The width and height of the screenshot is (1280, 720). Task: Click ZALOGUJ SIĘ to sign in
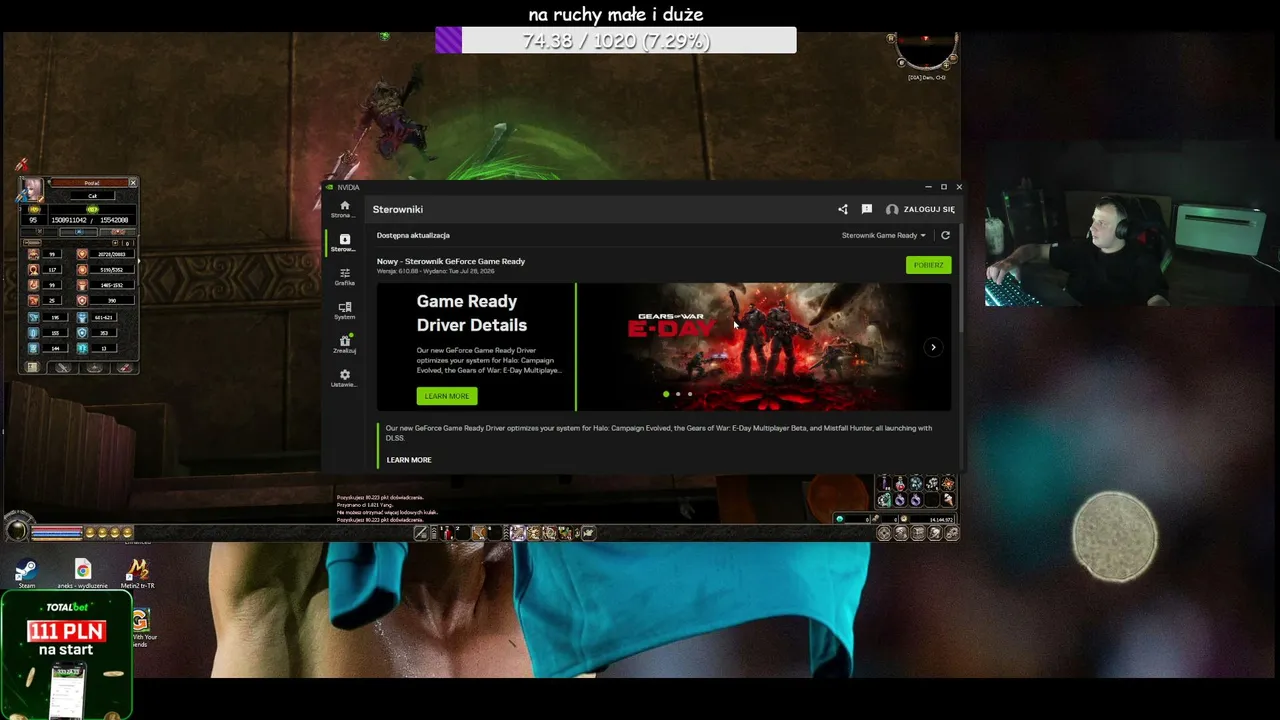click(920, 210)
